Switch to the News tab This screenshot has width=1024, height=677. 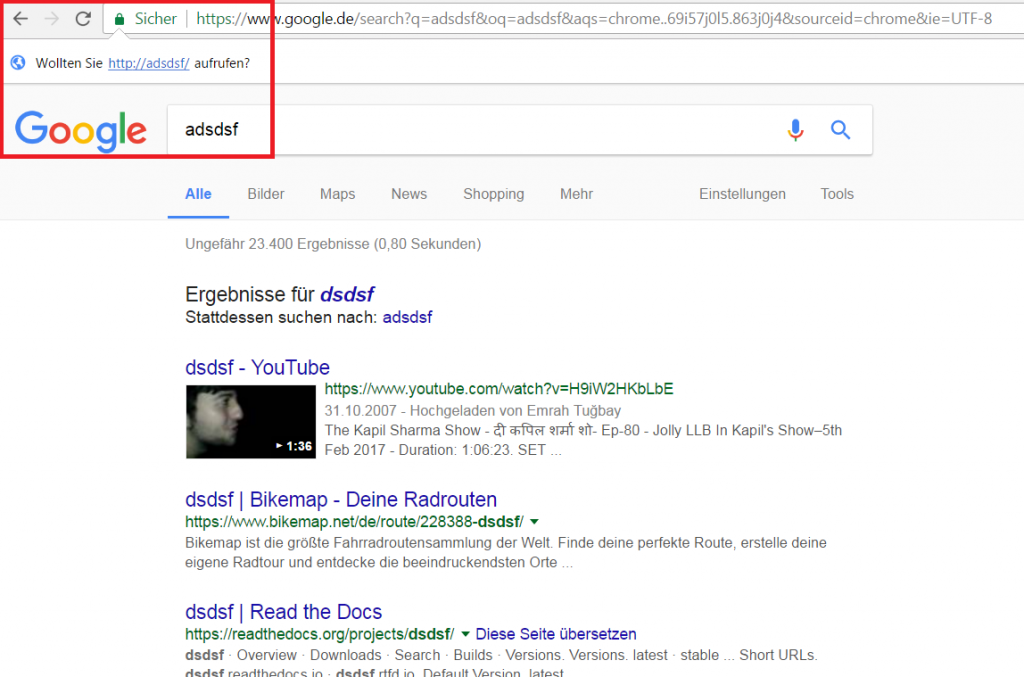coord(409,194)
